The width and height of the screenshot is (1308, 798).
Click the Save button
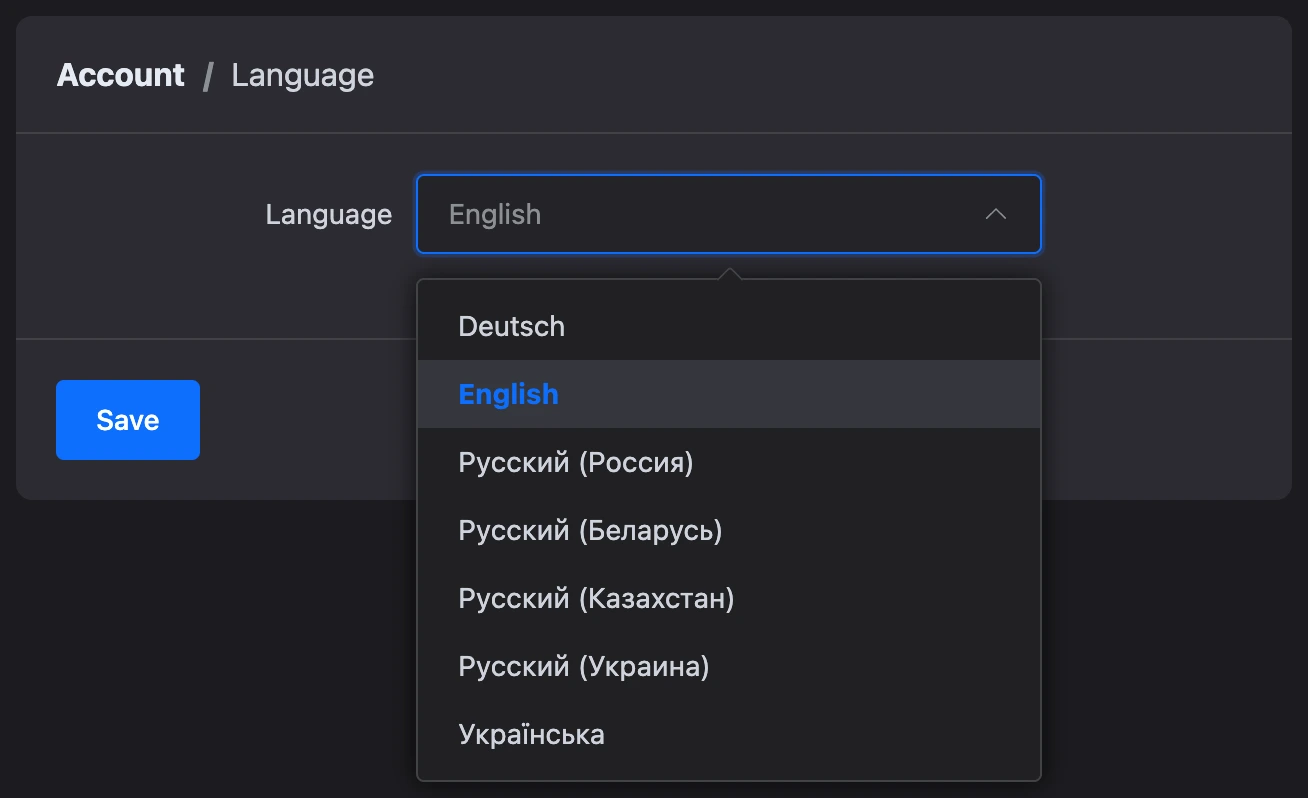(x=128, y=420)
